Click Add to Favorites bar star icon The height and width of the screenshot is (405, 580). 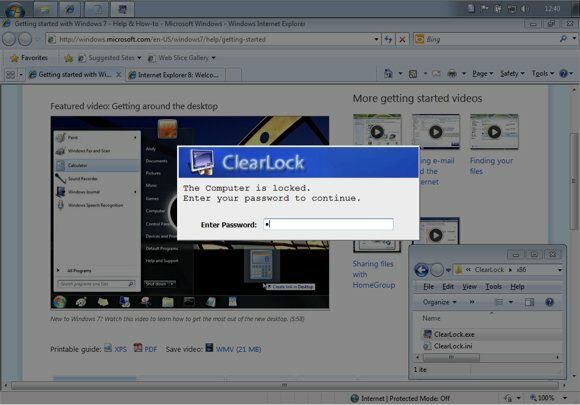[x=69, y=58]
